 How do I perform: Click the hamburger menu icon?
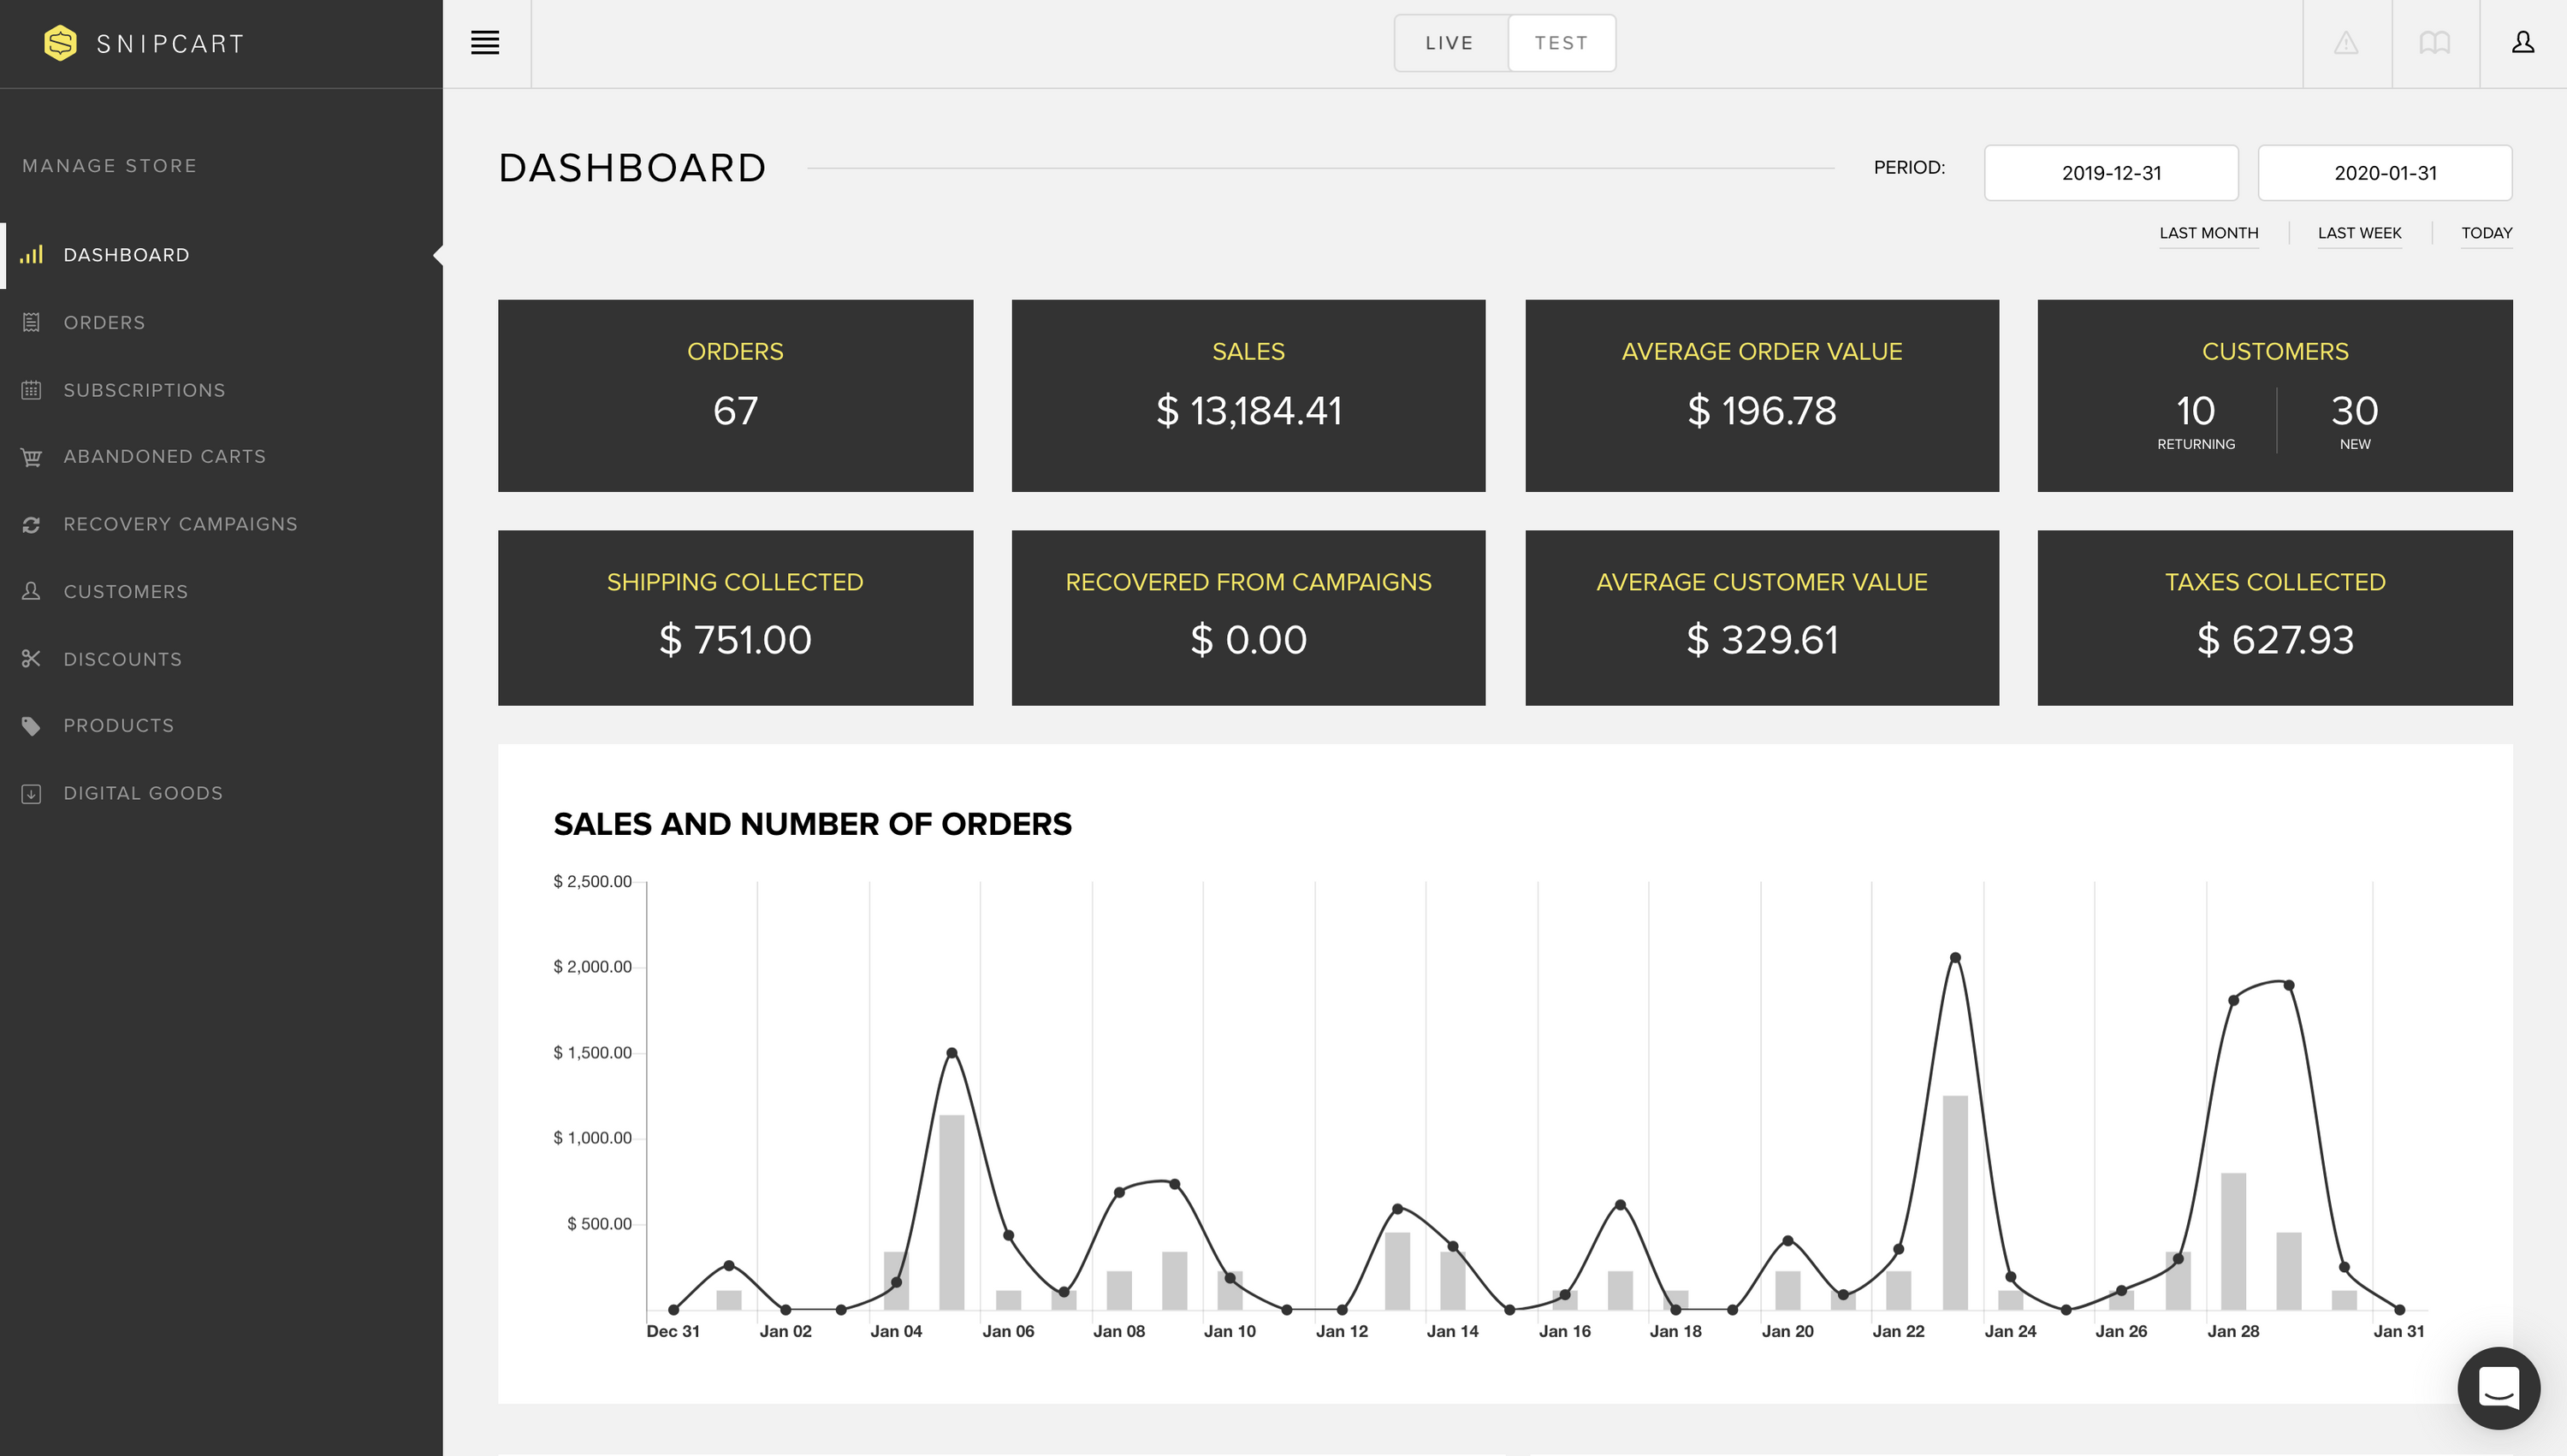(x=485, y=43)
